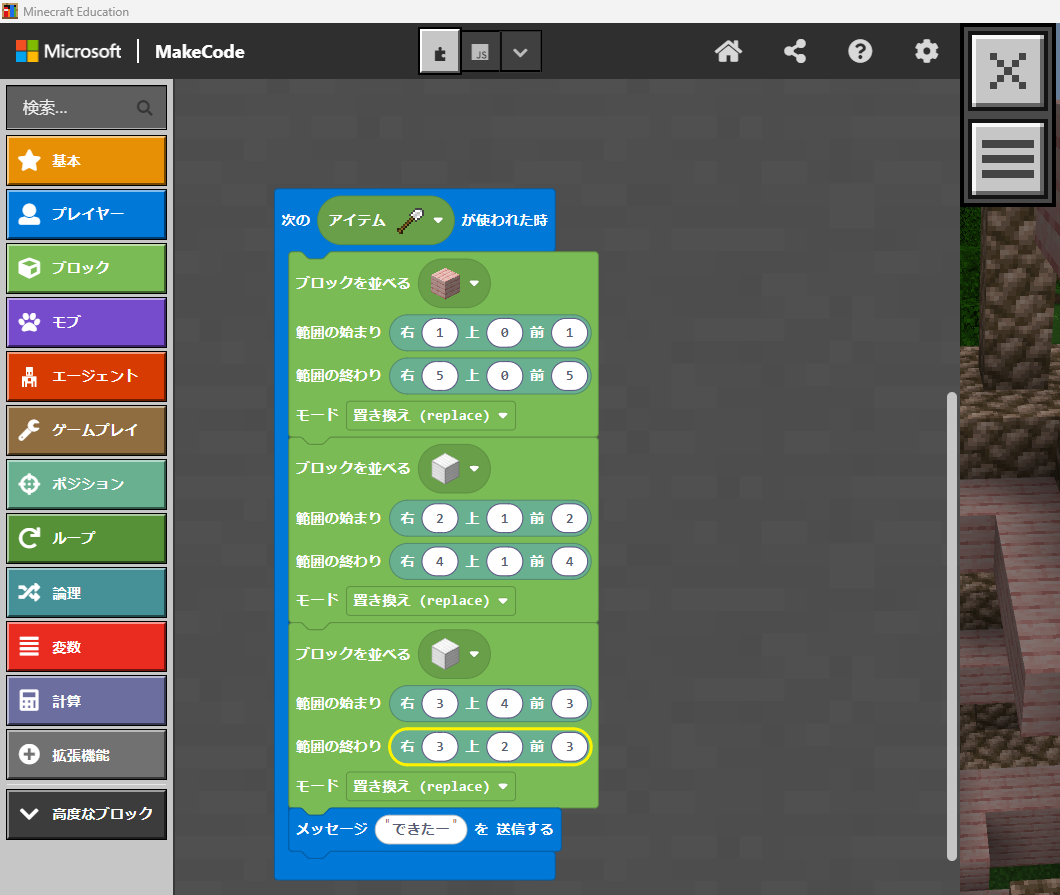The height and width of the screenshot is (895, 1060).
Task: Open the help question mark icon
Action: click(x=860, y=51)
